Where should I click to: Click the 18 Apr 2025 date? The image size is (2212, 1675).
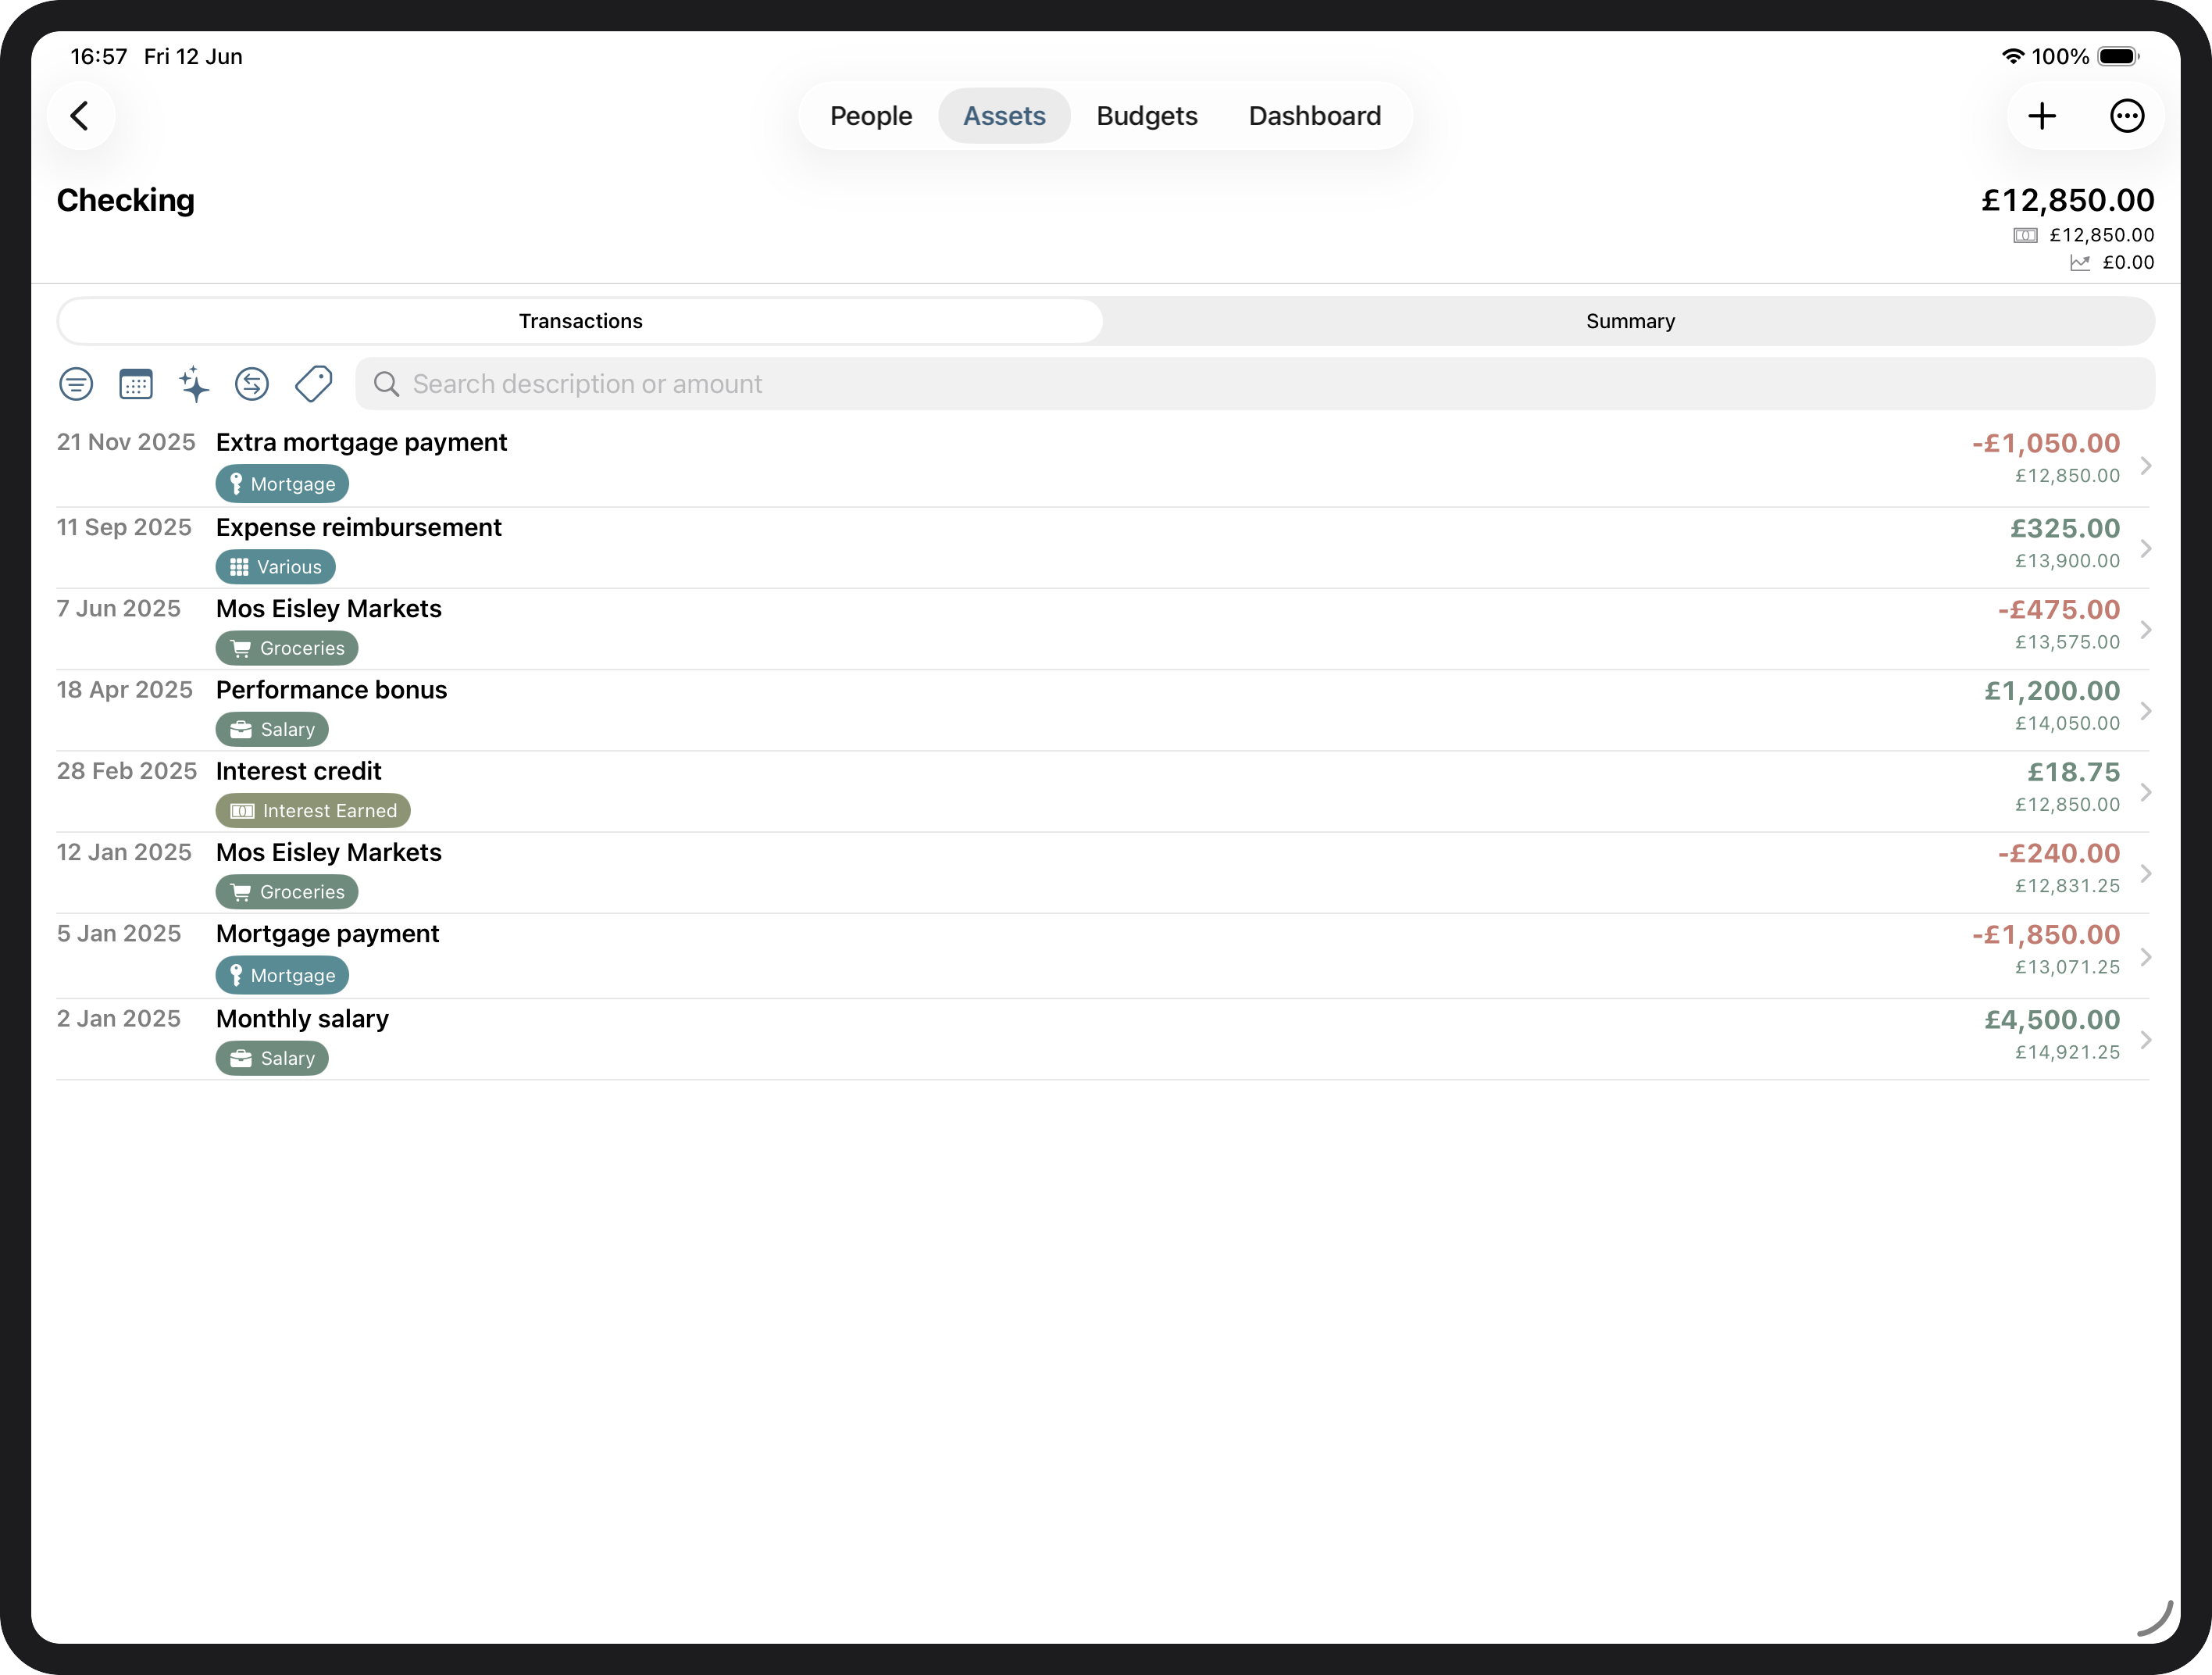coord(125,690)
